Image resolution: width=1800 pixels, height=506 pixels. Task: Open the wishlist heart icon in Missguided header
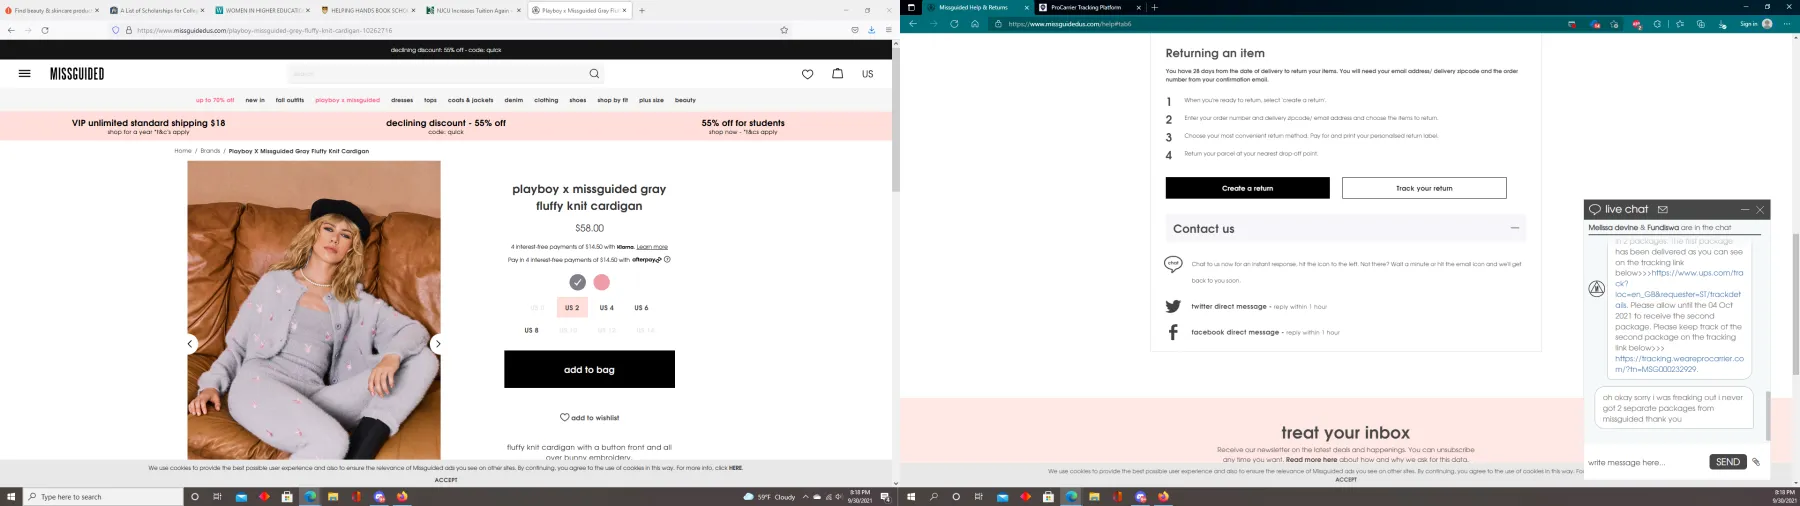coord(807,74)
